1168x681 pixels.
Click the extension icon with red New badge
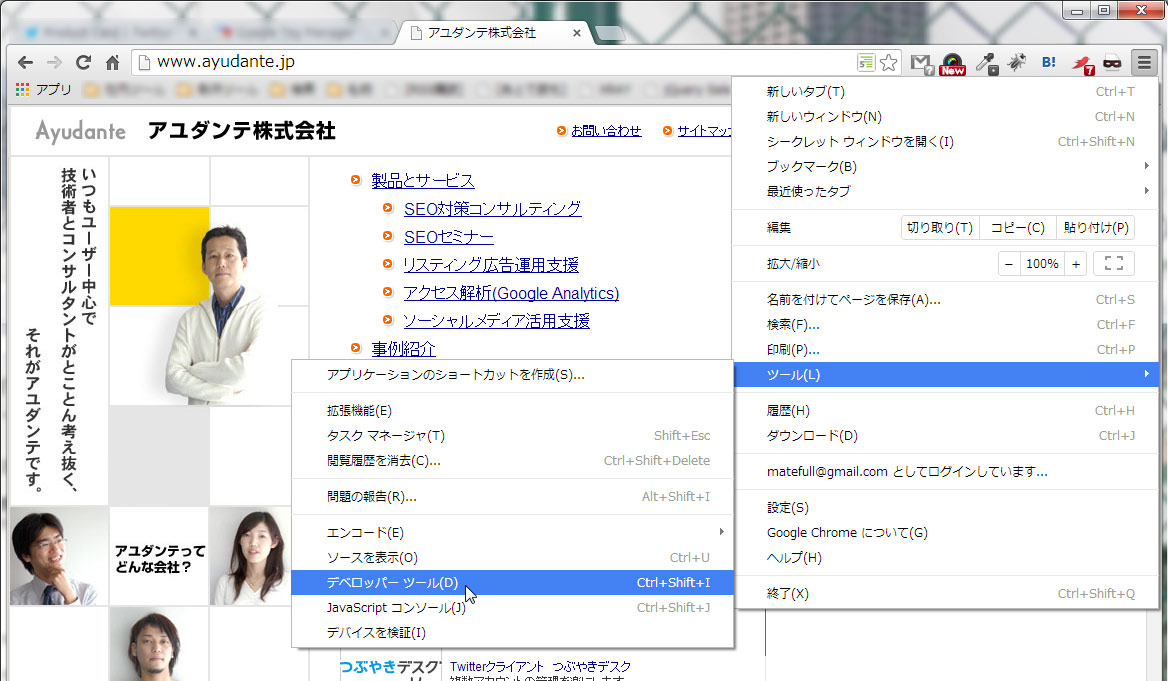coord(953,64)
